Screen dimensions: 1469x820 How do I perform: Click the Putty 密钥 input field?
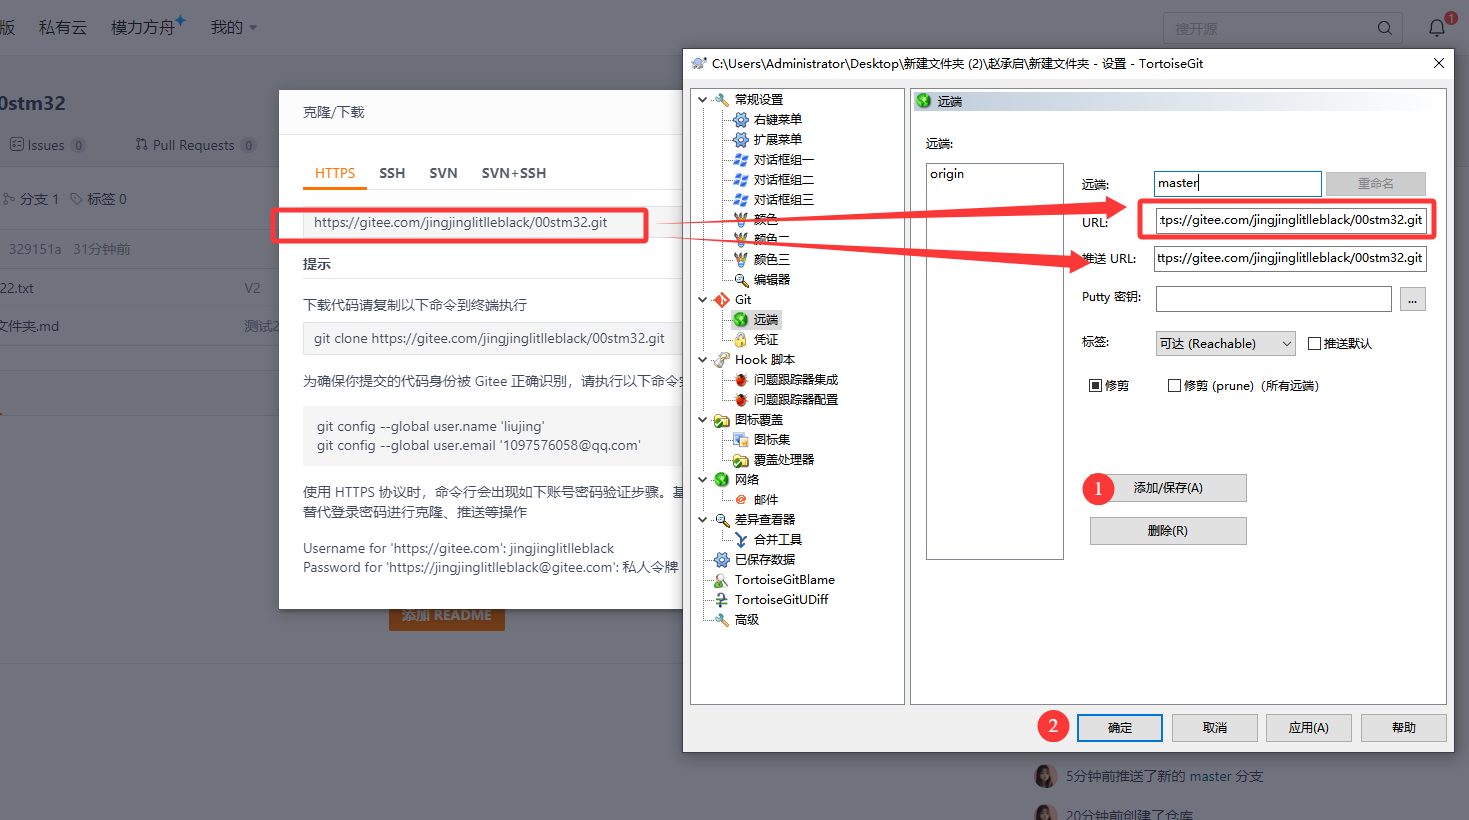[x=1274, y=299]
